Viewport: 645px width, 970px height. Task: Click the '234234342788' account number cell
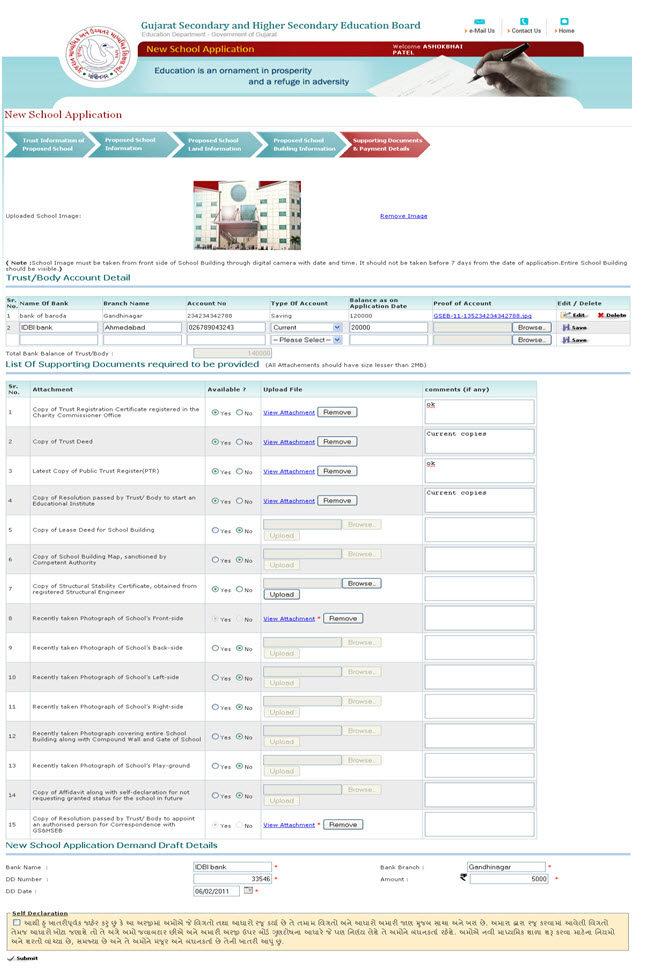(x=210, y=316)
